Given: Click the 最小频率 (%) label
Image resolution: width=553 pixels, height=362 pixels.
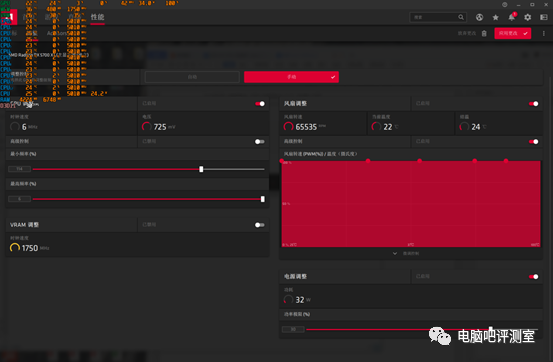Looking at the screenshot, I should click(23, 154).
